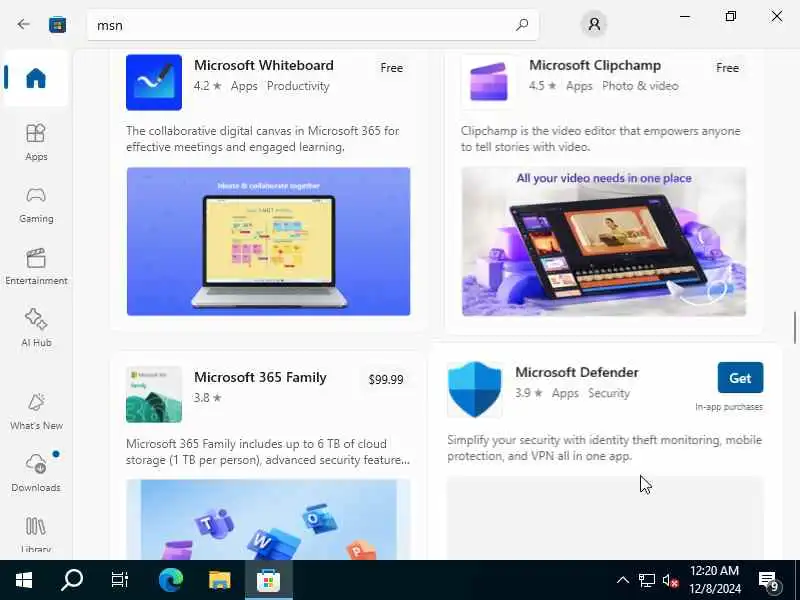800x600 pixels.
Task: Click the Clipchamp video editor screenshot
Action: [x=604, y=241]
